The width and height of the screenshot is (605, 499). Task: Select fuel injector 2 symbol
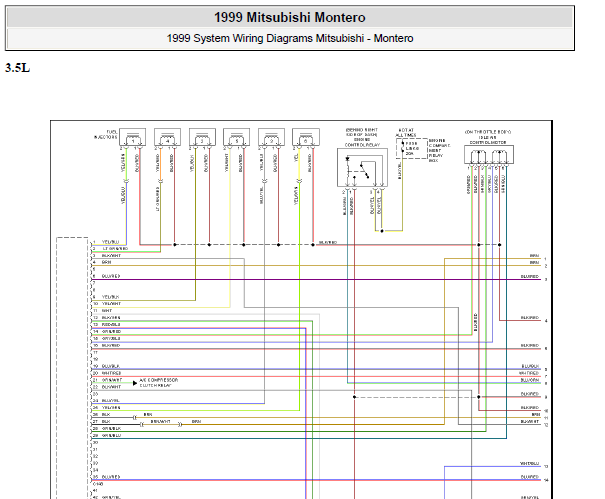point(271,137)
